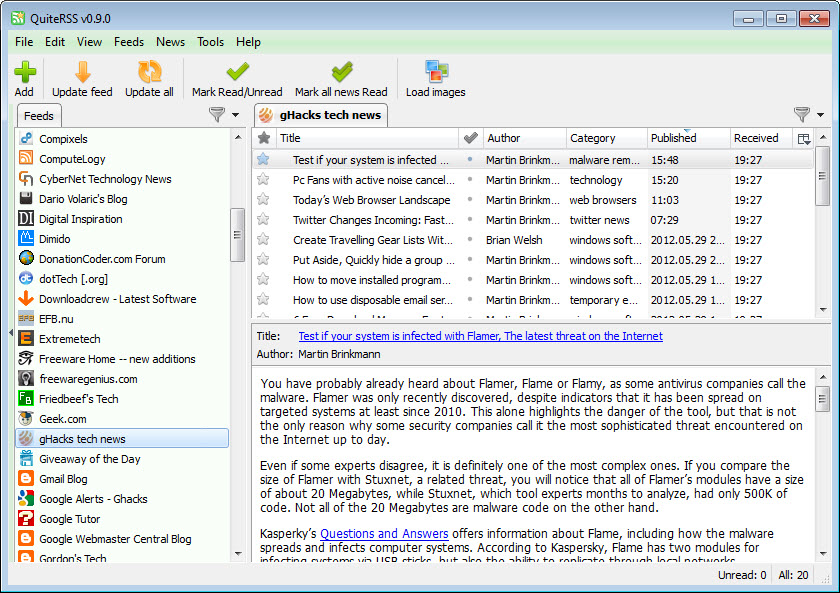Star the Flamer infection news item
Viewport: 840px width, 593px height.
pos(264,159)
